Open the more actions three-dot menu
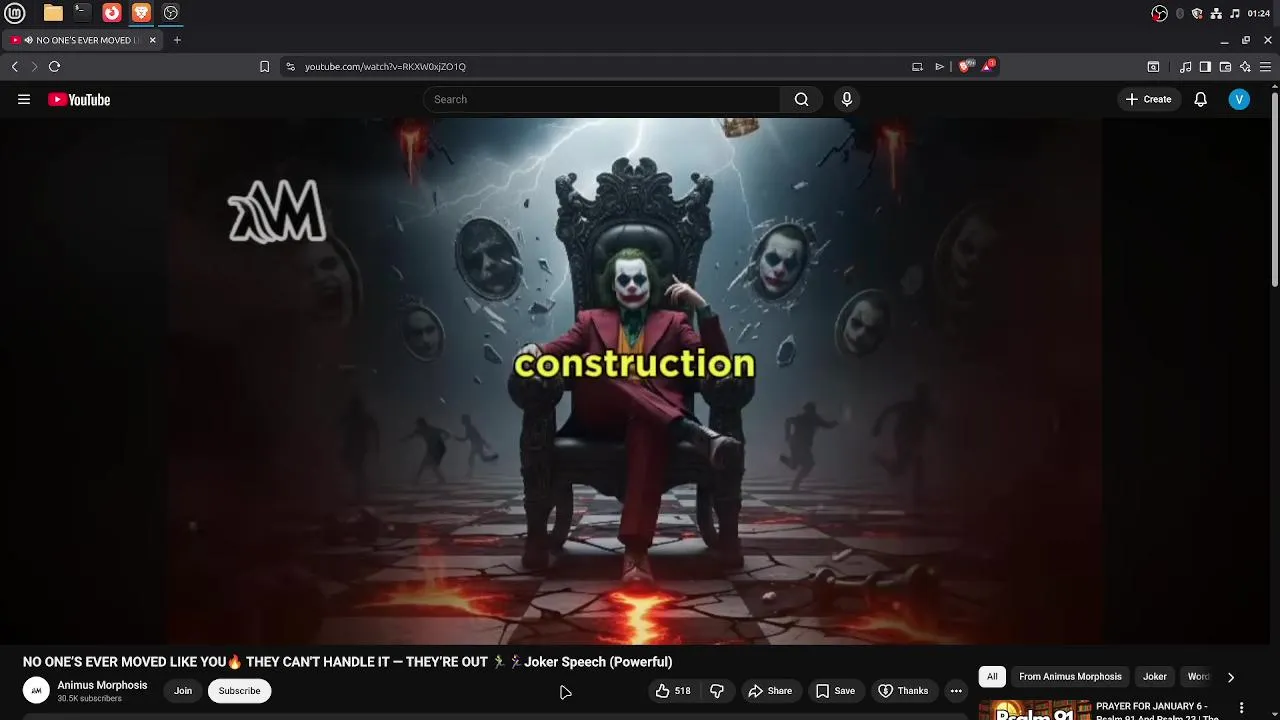Viewport: 1280px width, 720px height. 956,691
